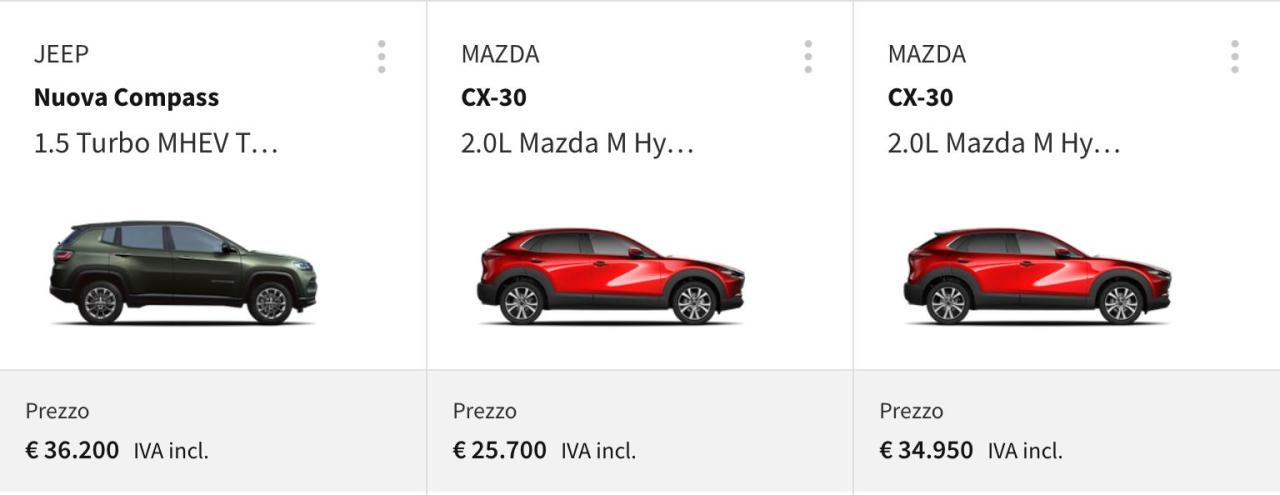Open the Nuova Compass model title
Image resolution: width=1280 pixels, height=495 pixels.
point(126,98)
